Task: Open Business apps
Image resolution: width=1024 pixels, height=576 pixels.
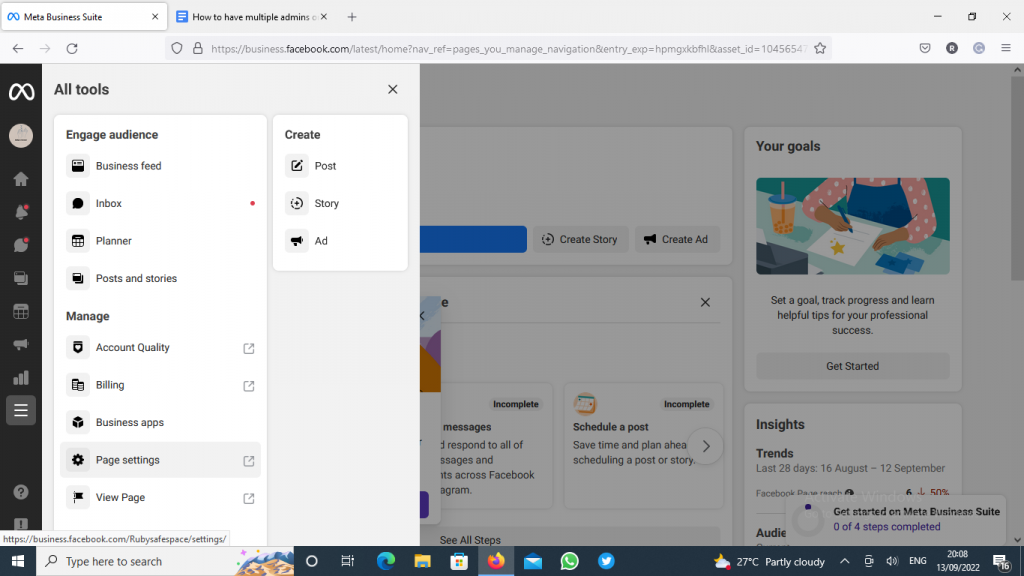Action: 161,423
